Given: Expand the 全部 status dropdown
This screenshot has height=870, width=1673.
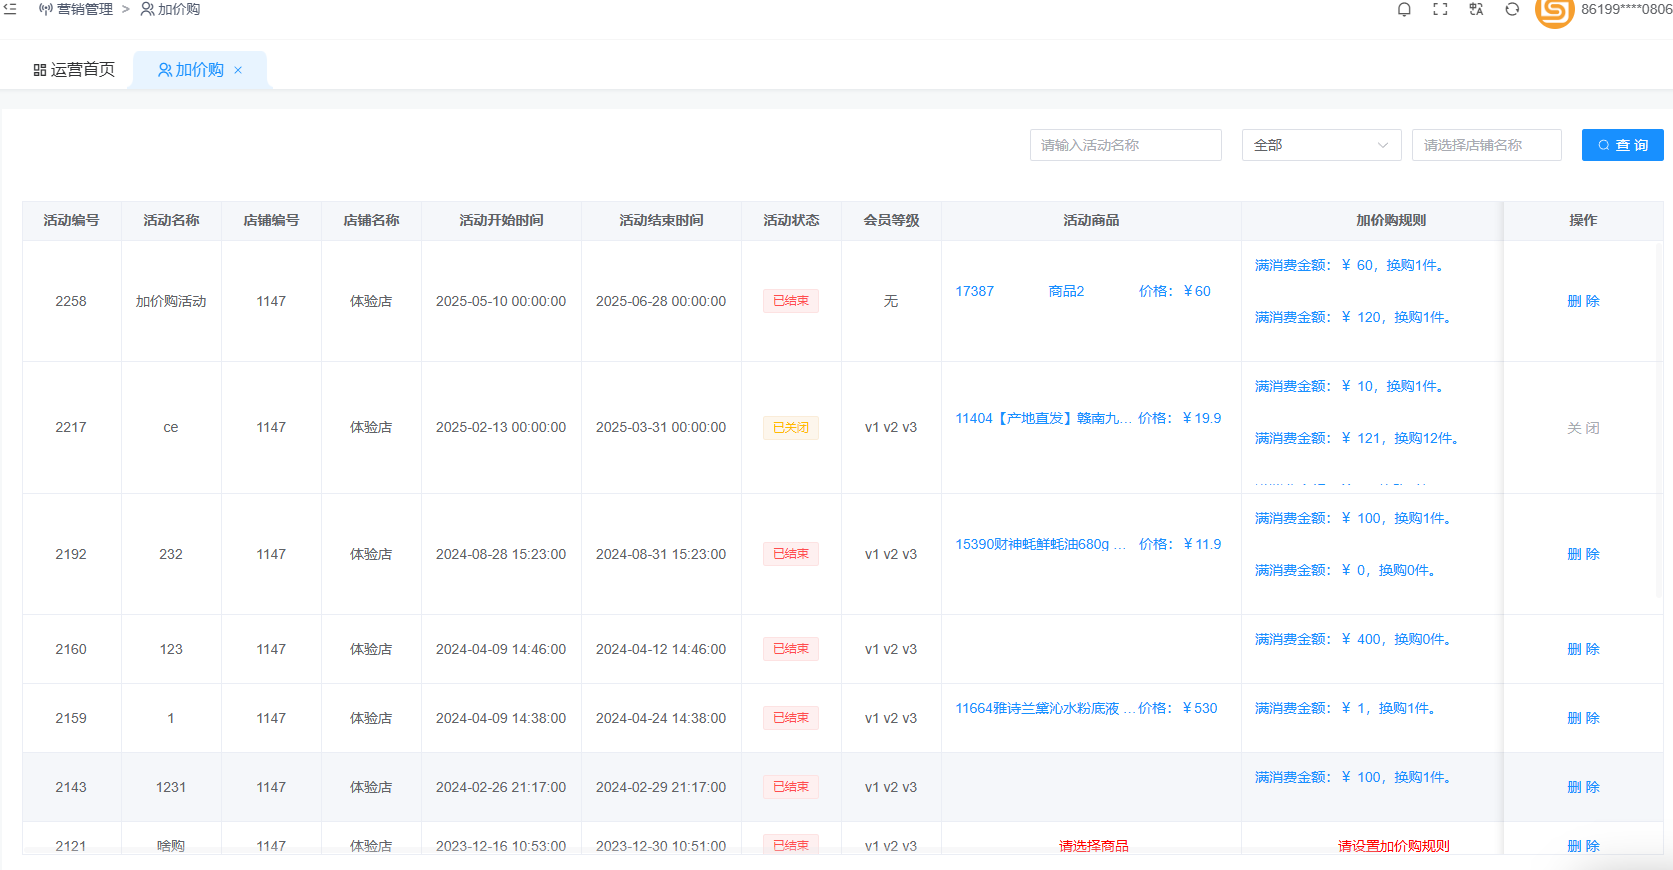Looking at the screenshot, I should (1320, 145).
